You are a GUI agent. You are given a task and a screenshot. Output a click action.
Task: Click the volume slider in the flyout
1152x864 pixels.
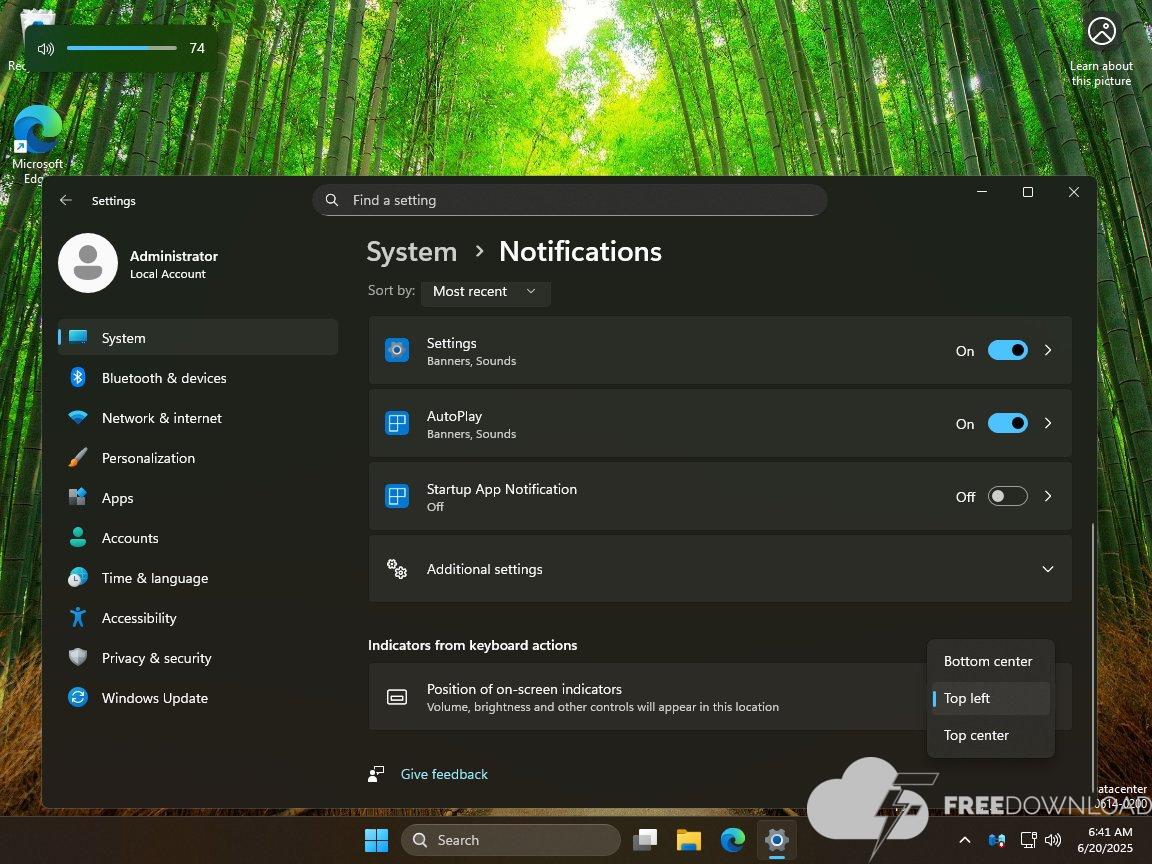(121, 48)
